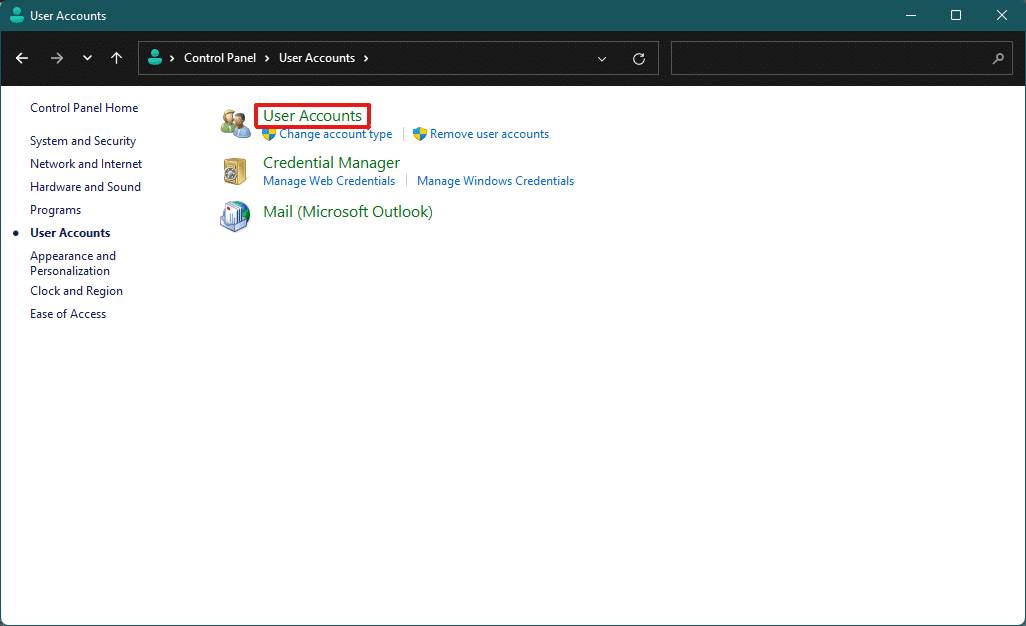Expand chevron after User Accounts breadcrumb

pos(366,58)
